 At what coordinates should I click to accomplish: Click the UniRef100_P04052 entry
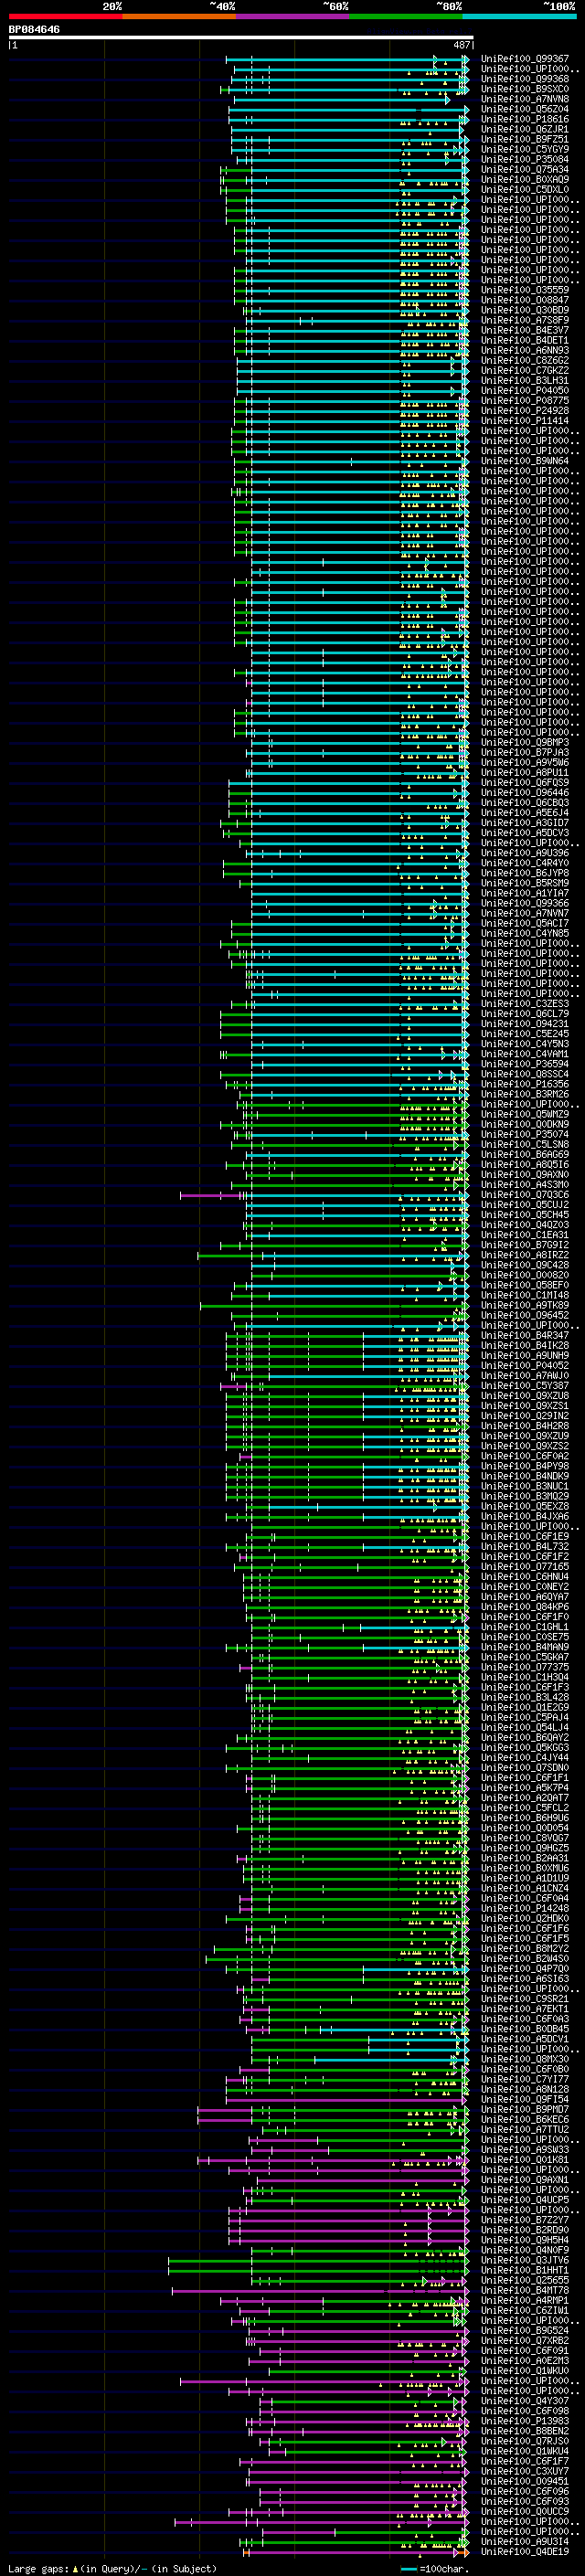click(525, 1365)
